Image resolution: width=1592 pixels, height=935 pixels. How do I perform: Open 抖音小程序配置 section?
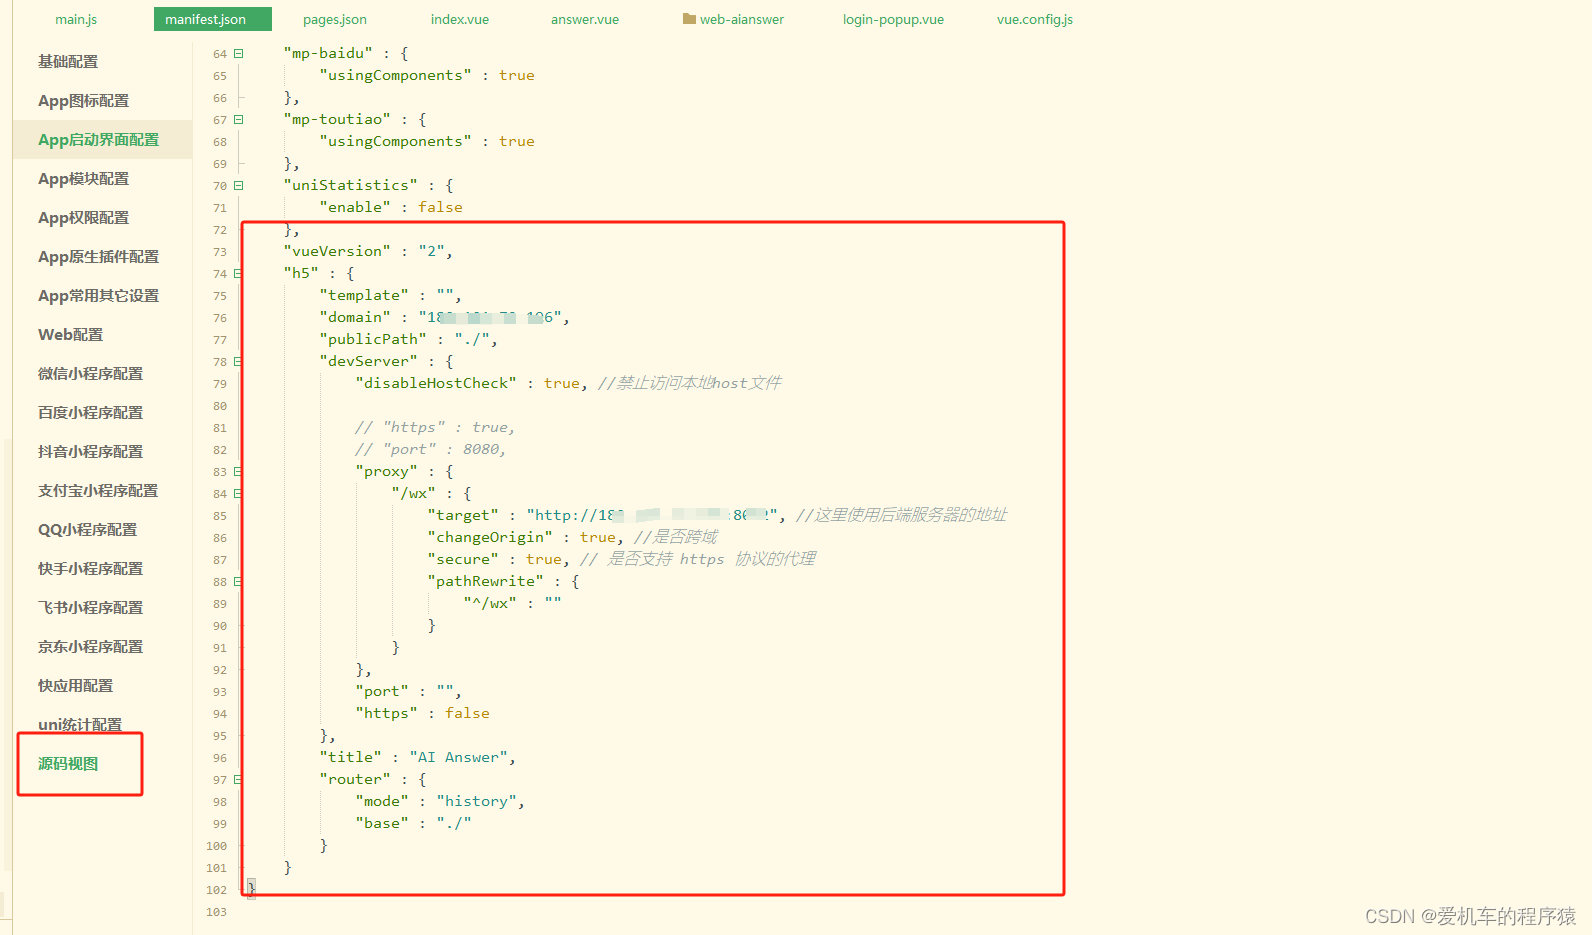click(x=90, y=451)
